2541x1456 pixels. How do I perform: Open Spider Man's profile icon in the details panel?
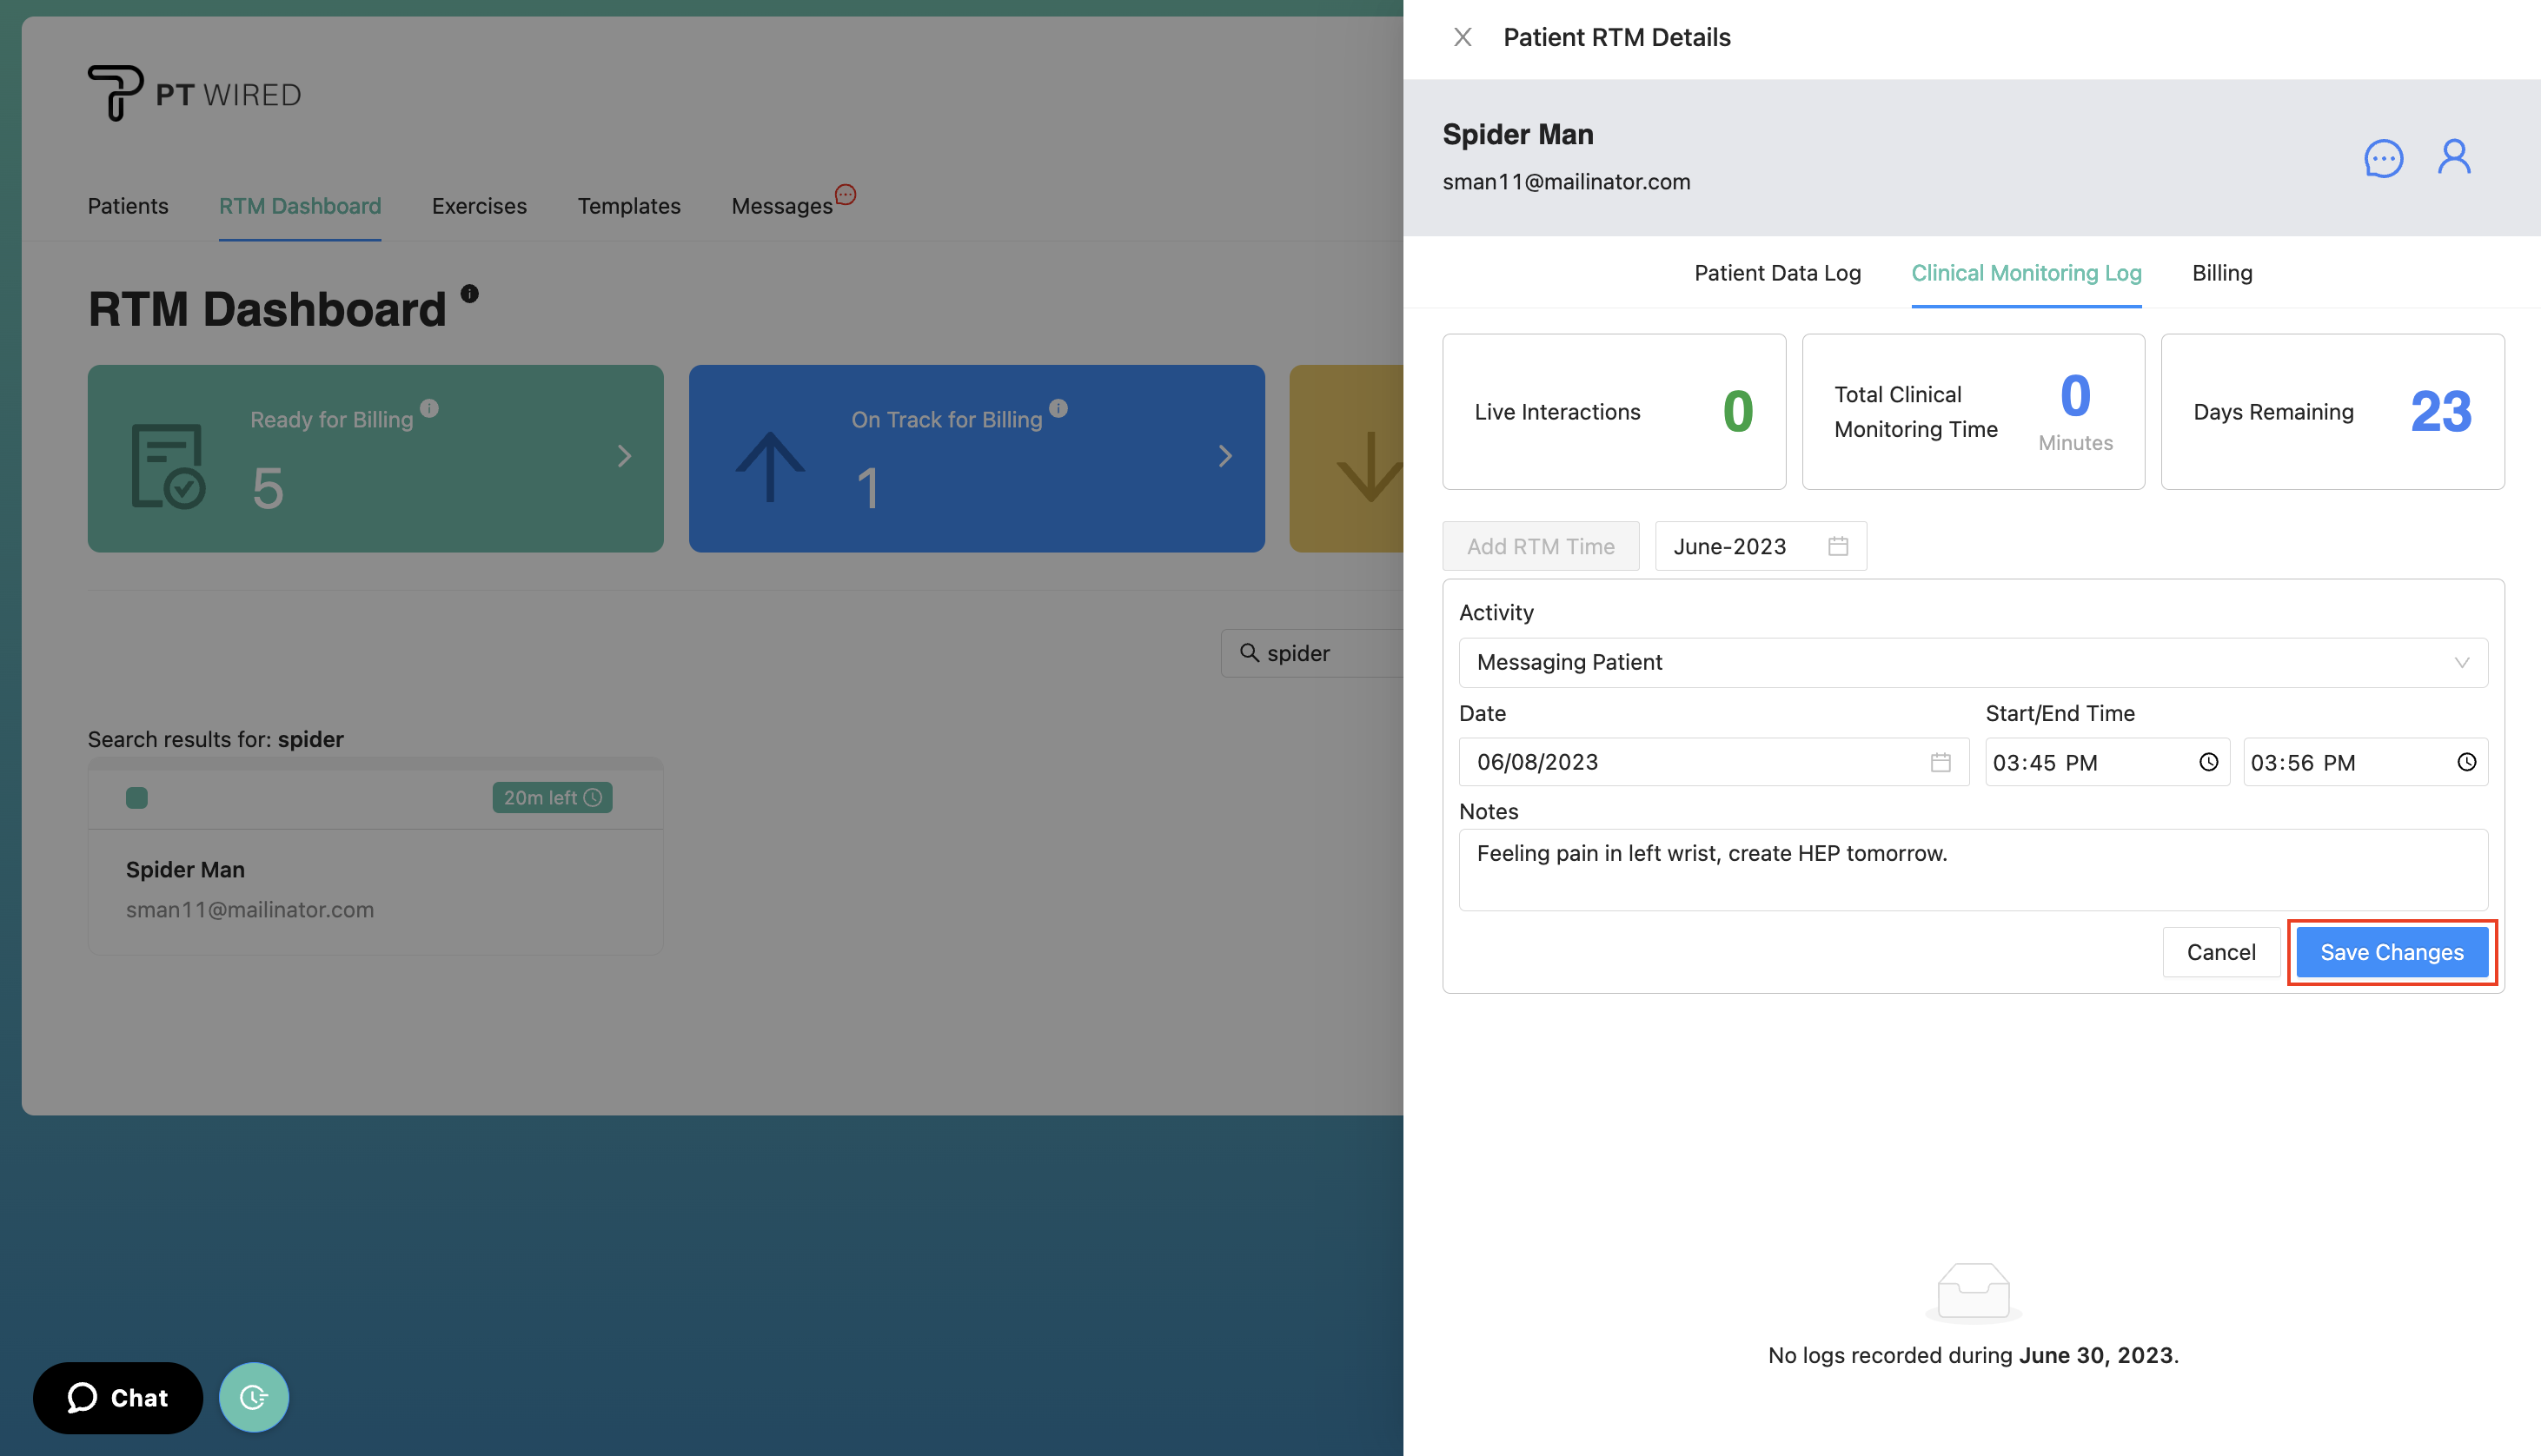click(2455, 158)
